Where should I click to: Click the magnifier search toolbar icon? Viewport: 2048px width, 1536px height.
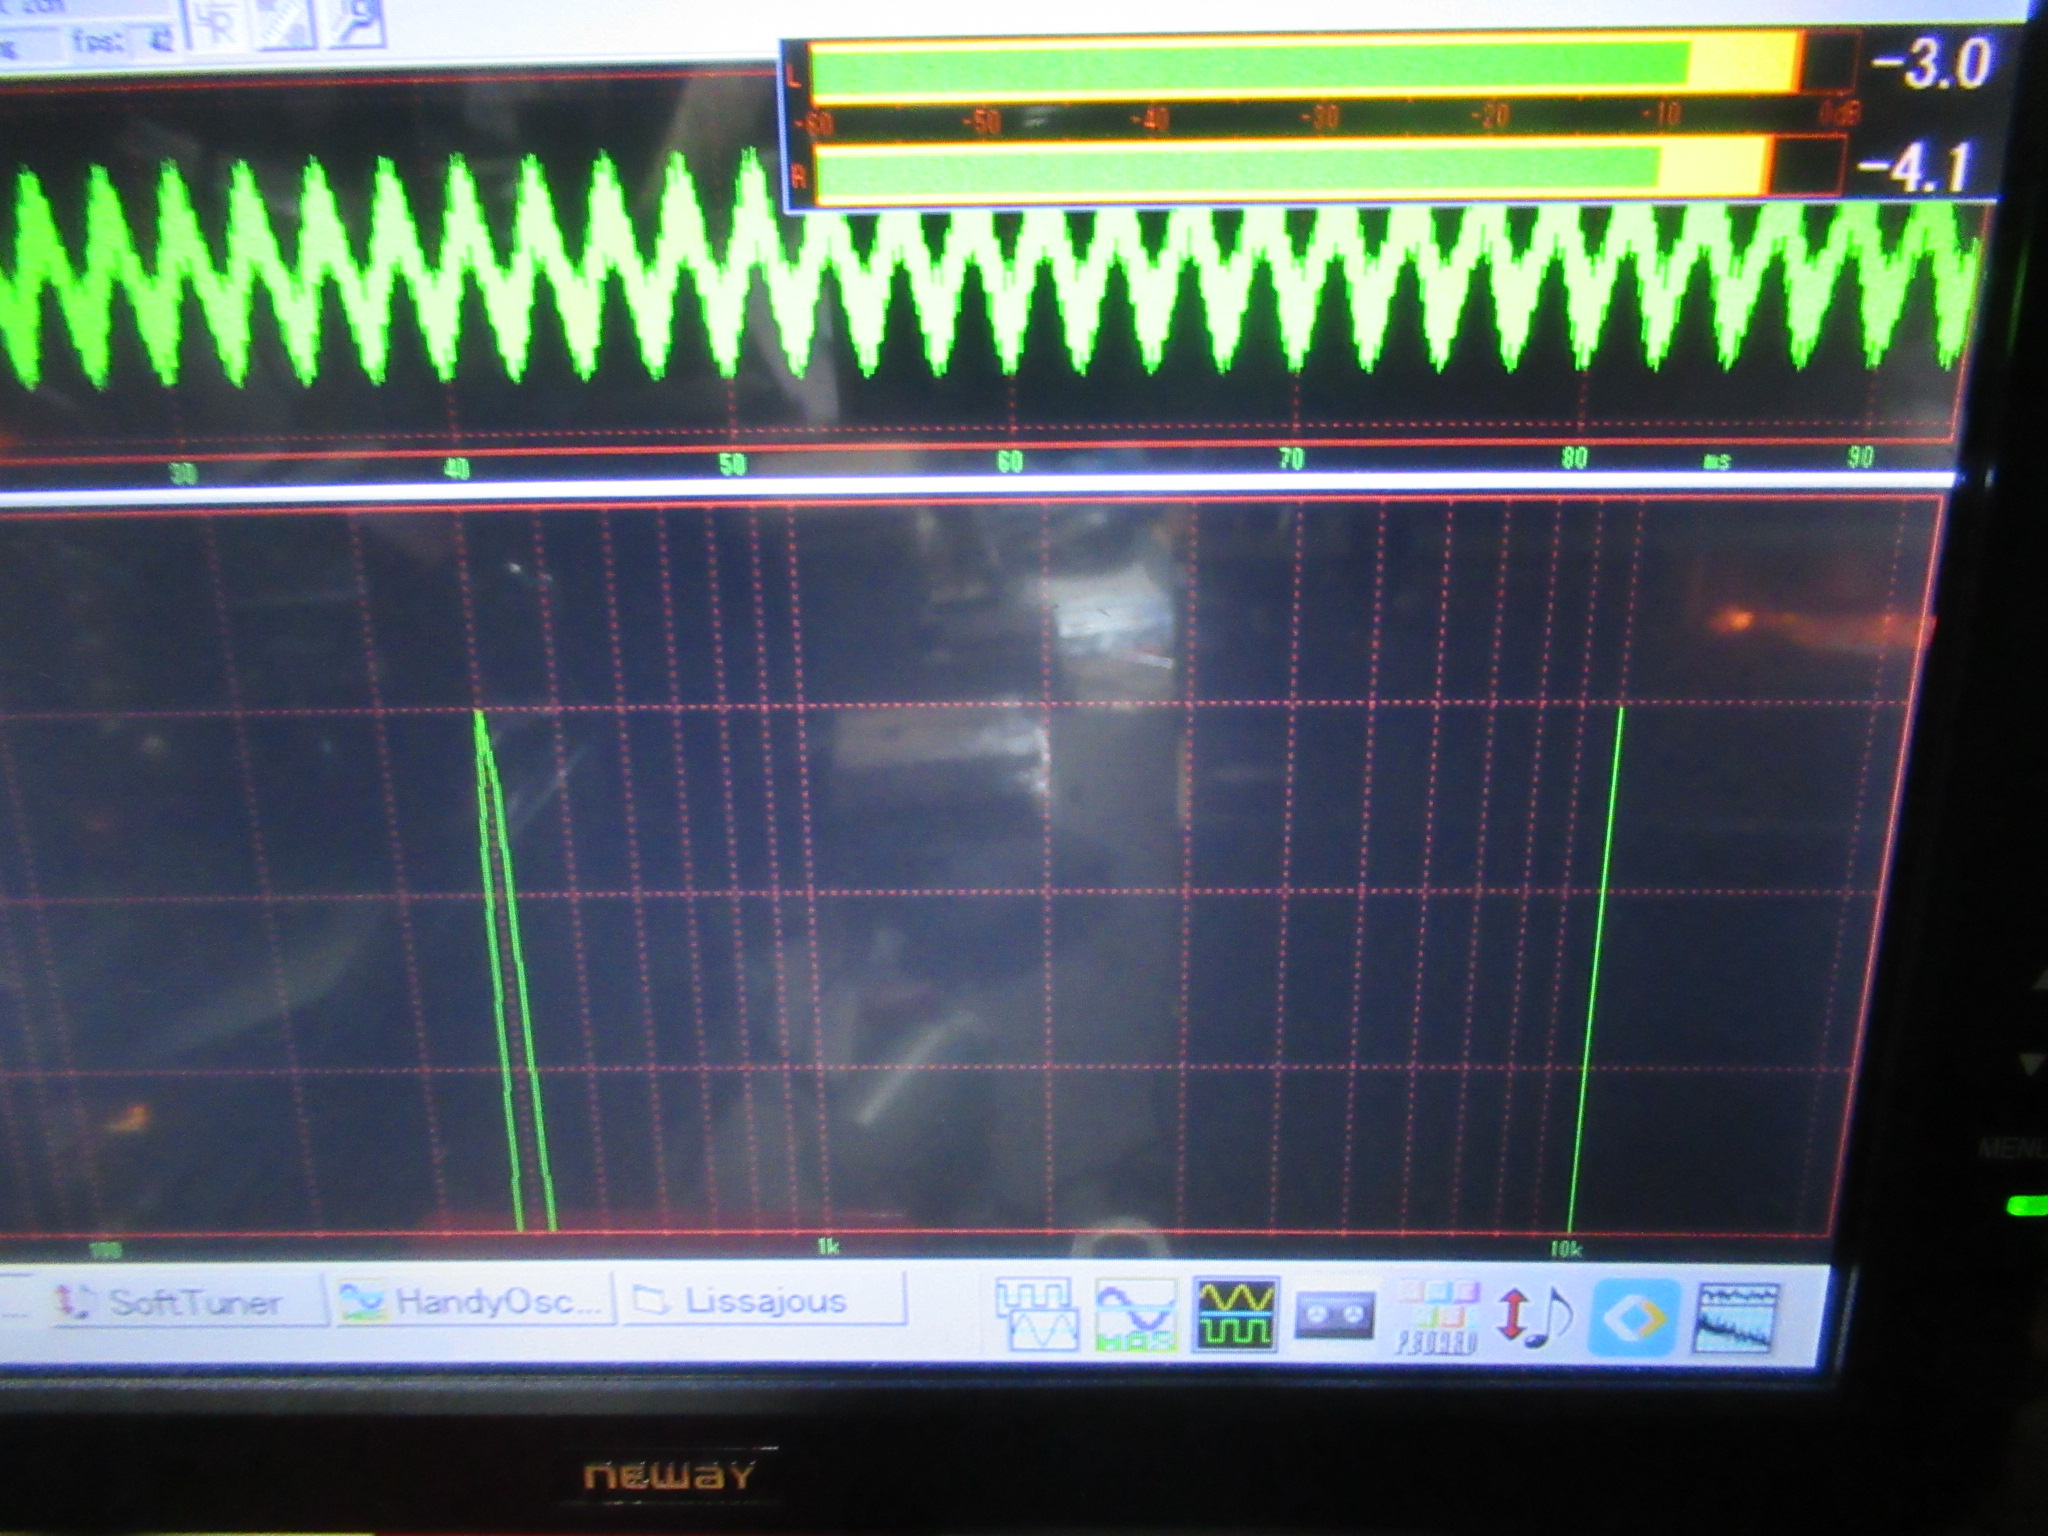(x=357, y=20)
